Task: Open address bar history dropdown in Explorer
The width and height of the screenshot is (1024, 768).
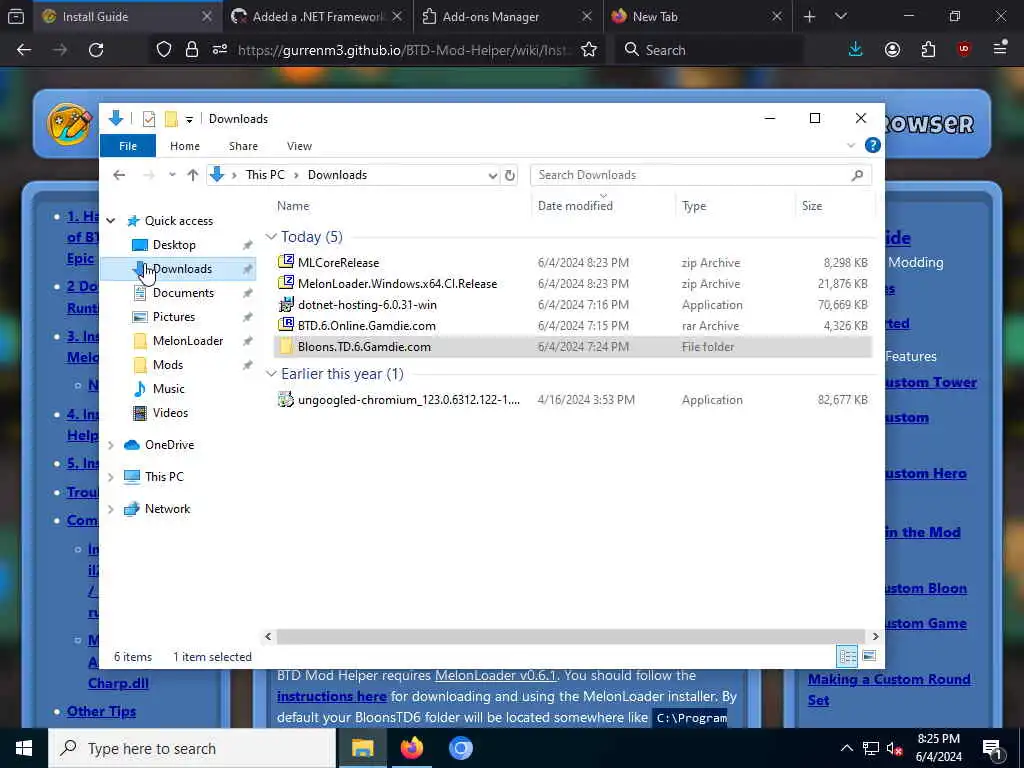Action: (492, 176)
